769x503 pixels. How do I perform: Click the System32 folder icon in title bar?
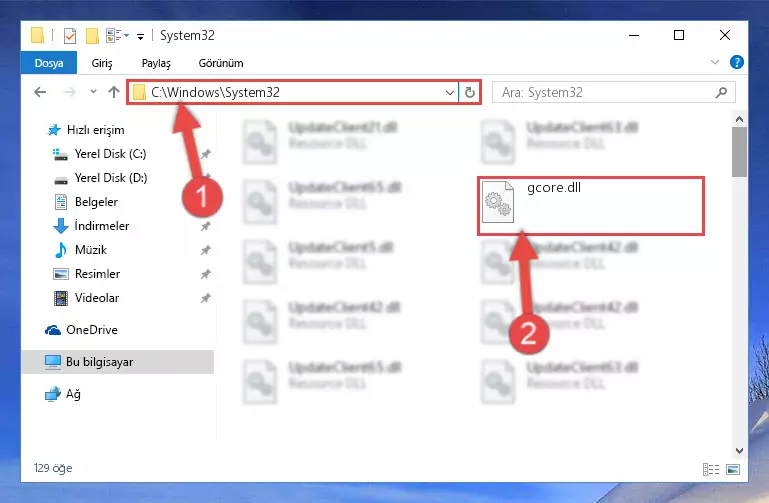coord(37,36)
